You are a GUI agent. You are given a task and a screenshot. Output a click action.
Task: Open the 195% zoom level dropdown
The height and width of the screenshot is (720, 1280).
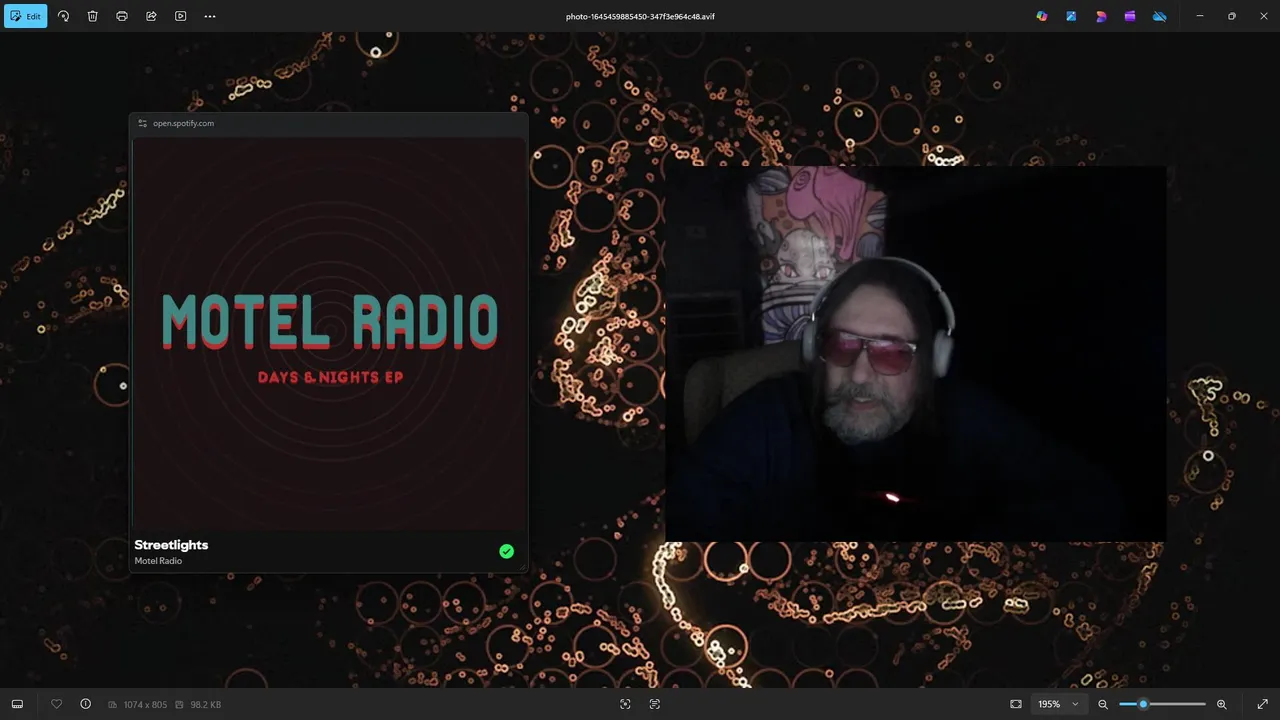[x=1058, y=704]
